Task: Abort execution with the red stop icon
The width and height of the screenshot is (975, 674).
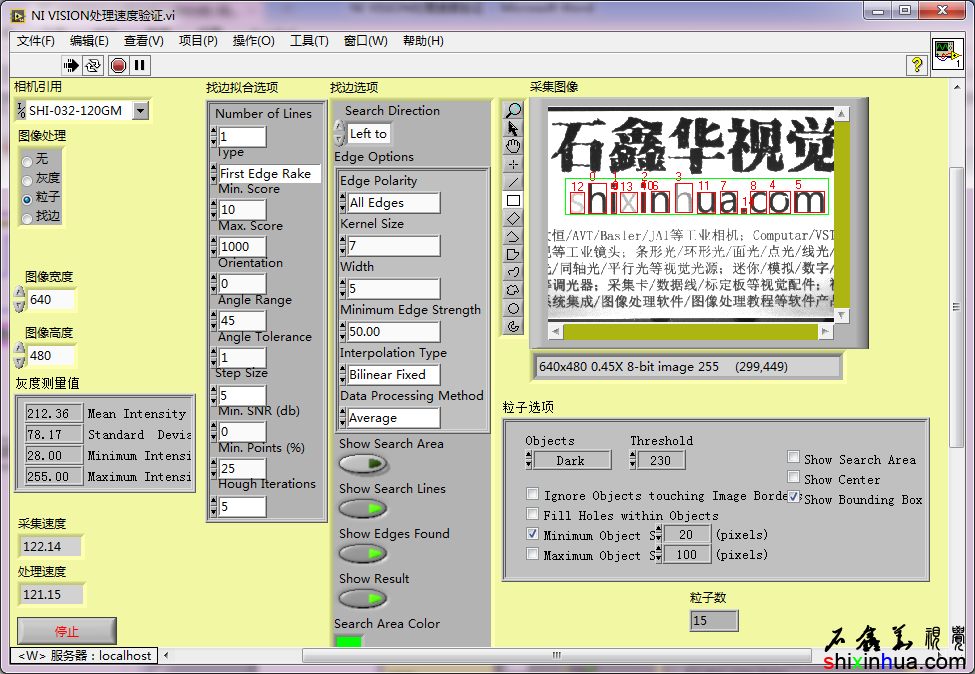Action: pyautogui.click(x=118, y=65)
